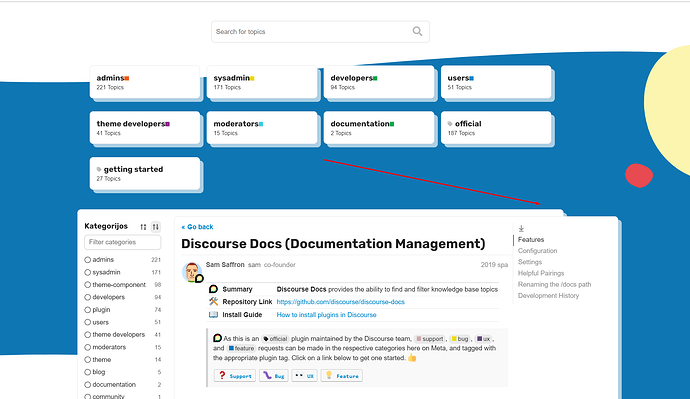Open the documentation category card
Viewport: 690px width, 399px height.
(x=378, y=128)
